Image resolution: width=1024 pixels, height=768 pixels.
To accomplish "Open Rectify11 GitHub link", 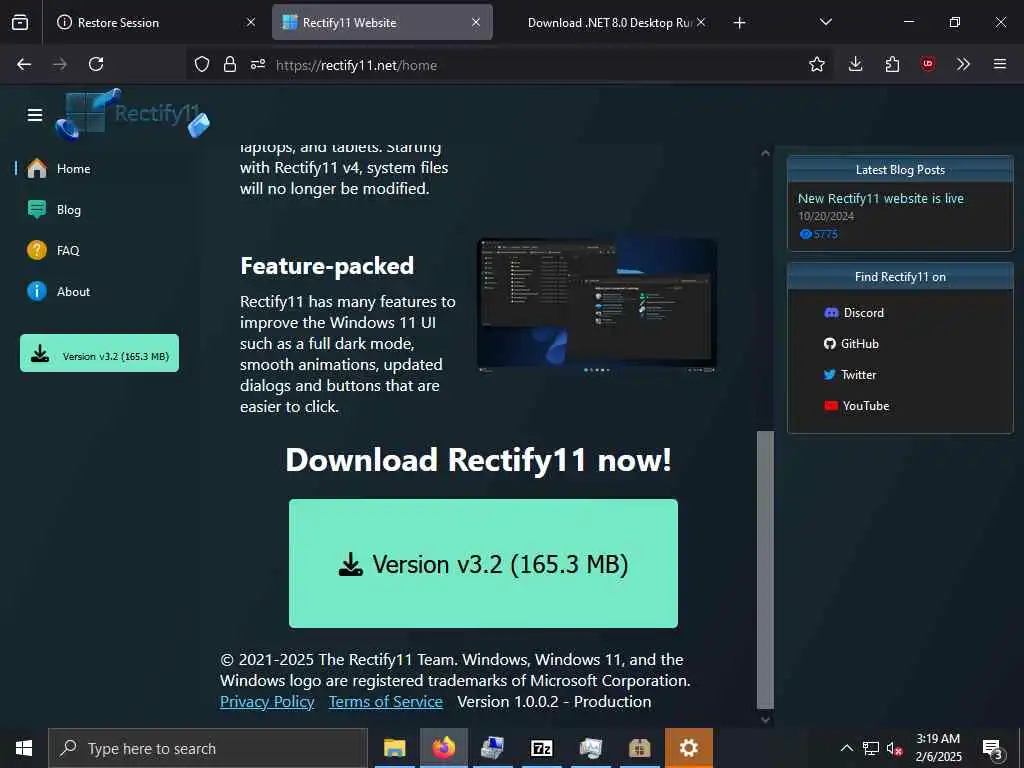I will click(851, 344).
